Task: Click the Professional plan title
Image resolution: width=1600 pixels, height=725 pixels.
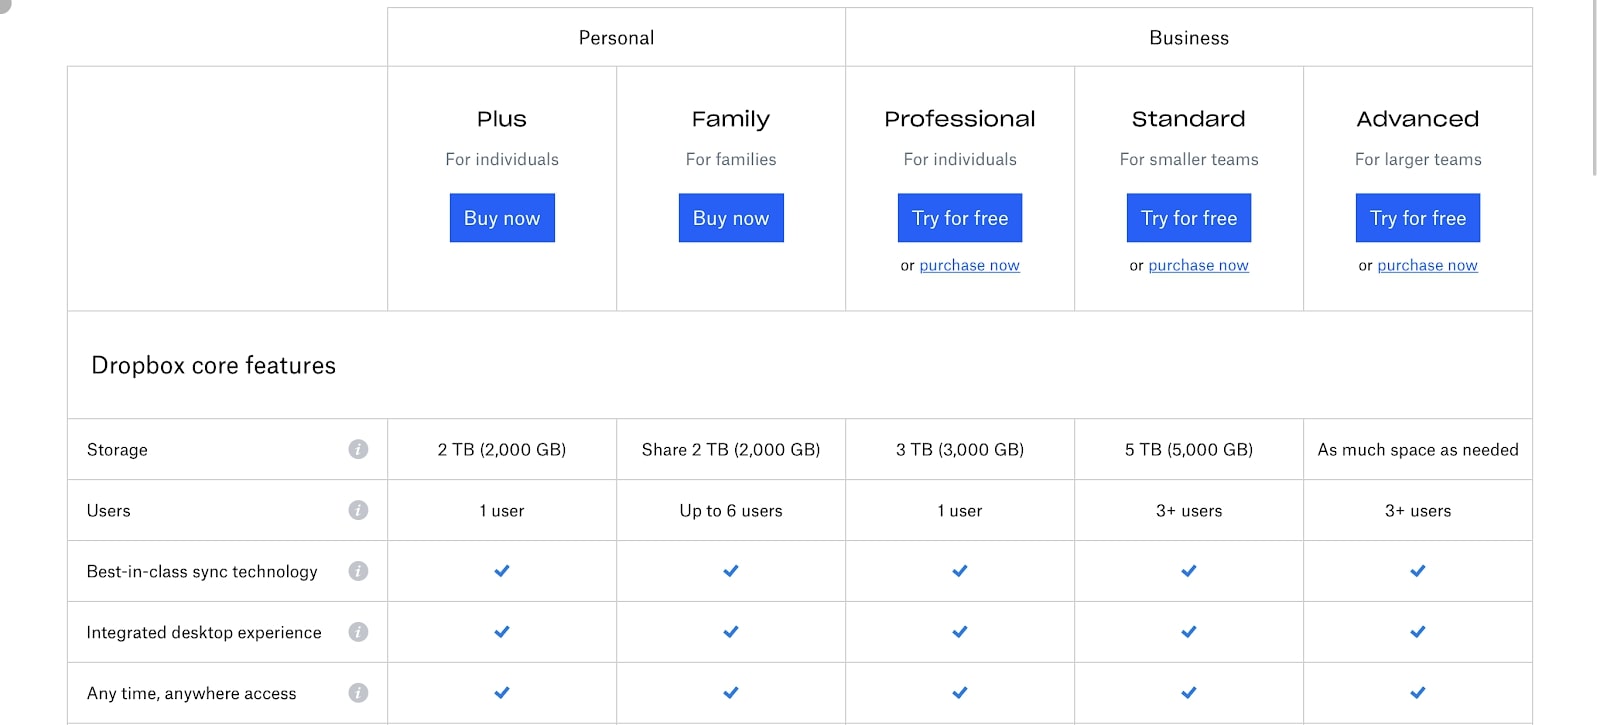Action: tap(960, 119)
